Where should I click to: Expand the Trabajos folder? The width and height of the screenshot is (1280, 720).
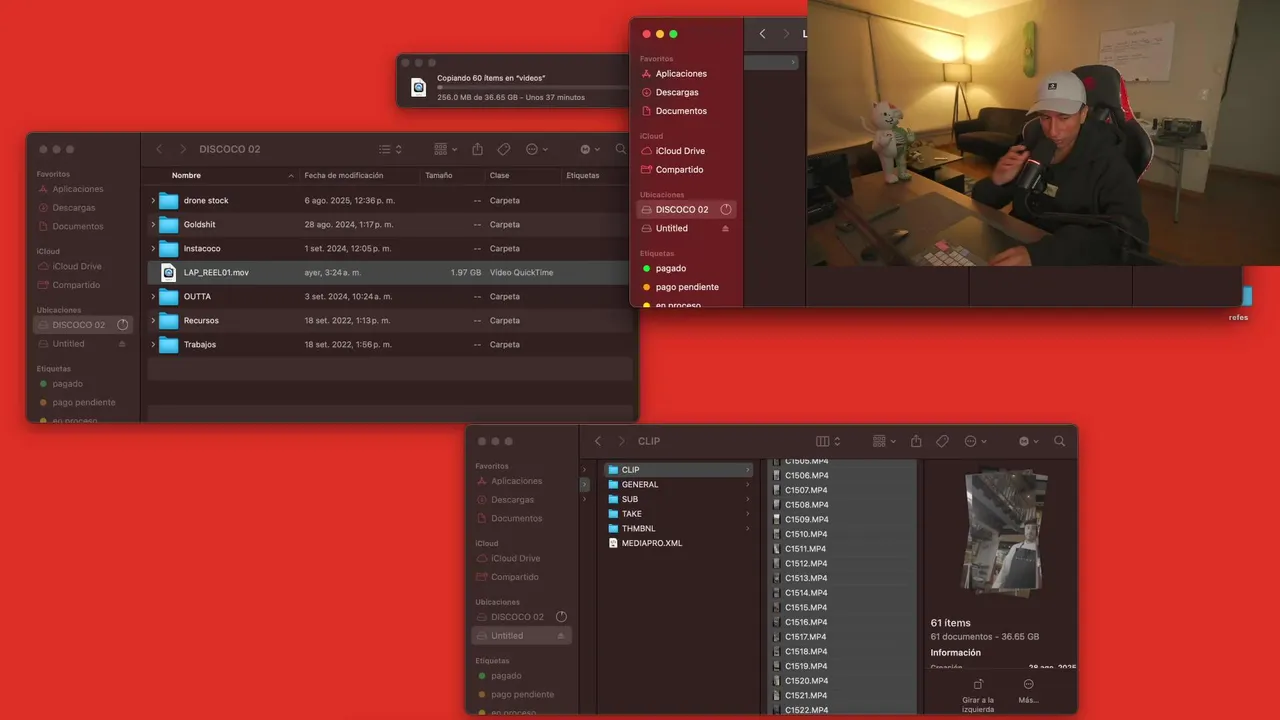[153, 344]
